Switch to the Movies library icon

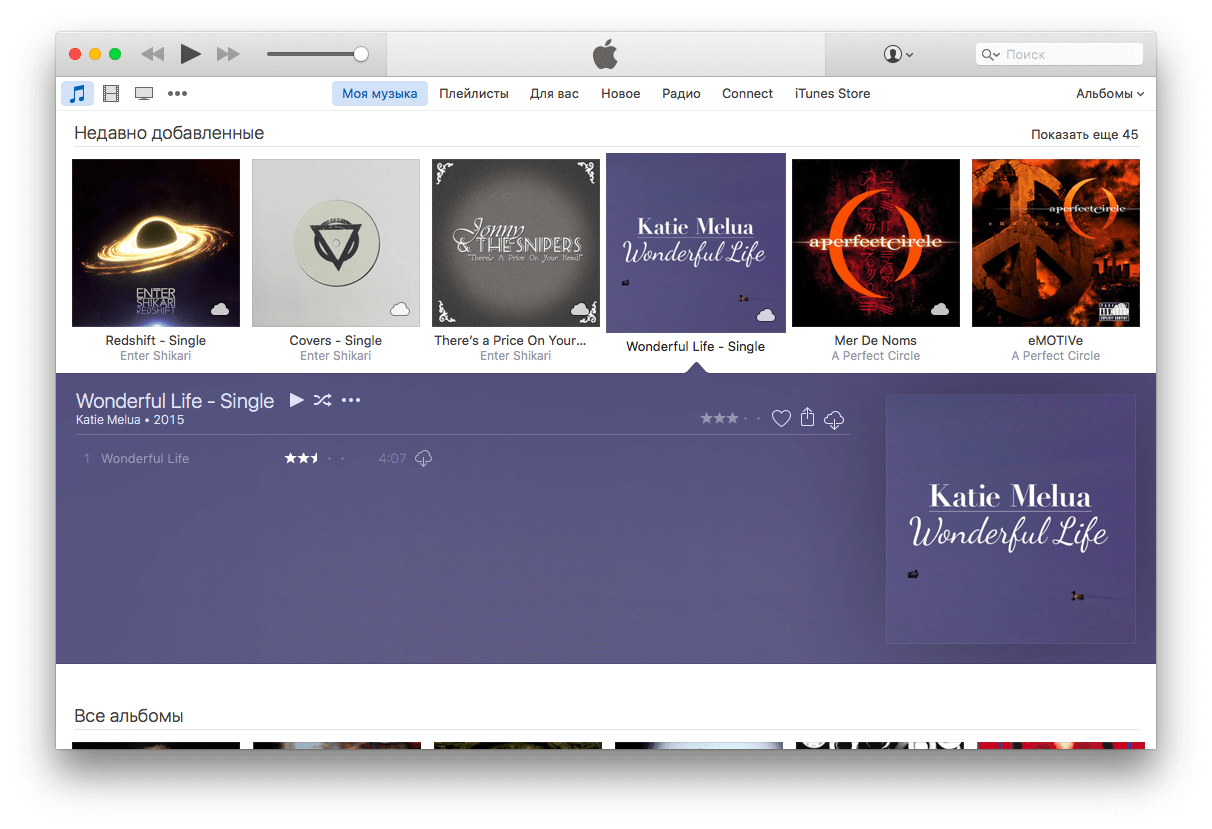(x=111, y=93)
